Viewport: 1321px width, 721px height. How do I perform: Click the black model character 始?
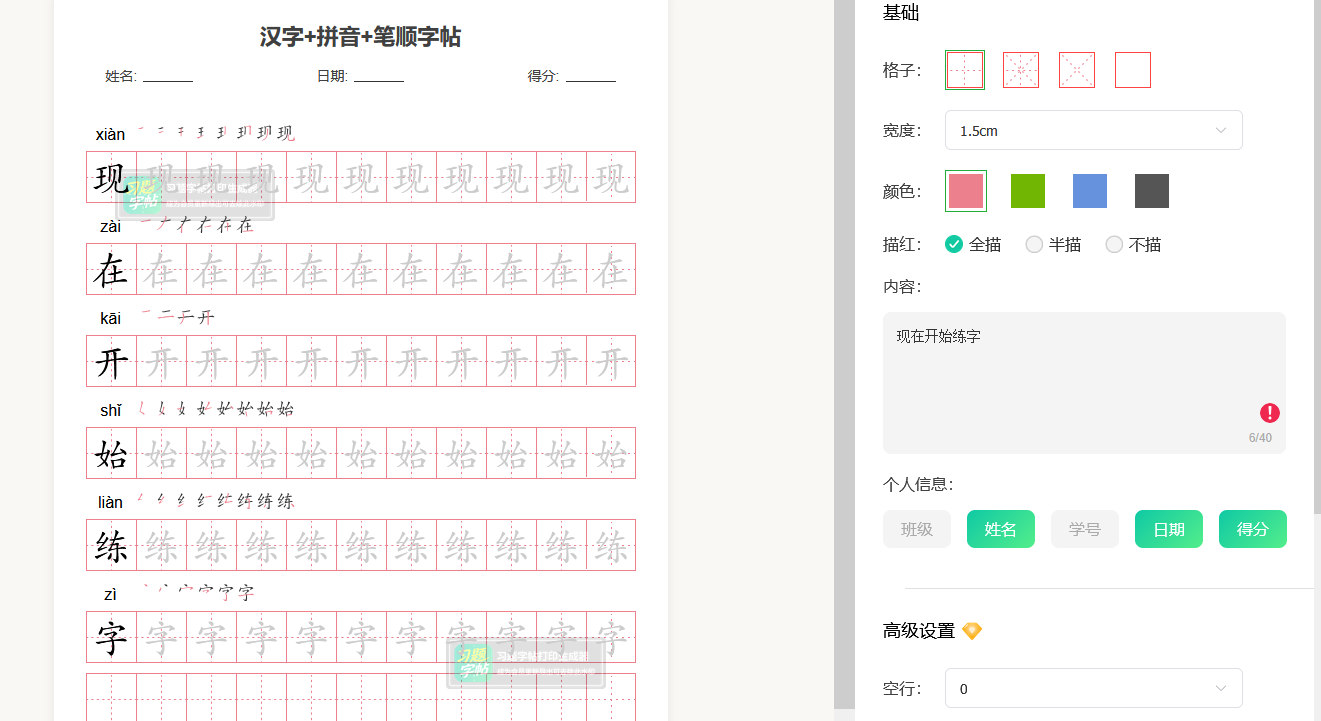point(111,454)
